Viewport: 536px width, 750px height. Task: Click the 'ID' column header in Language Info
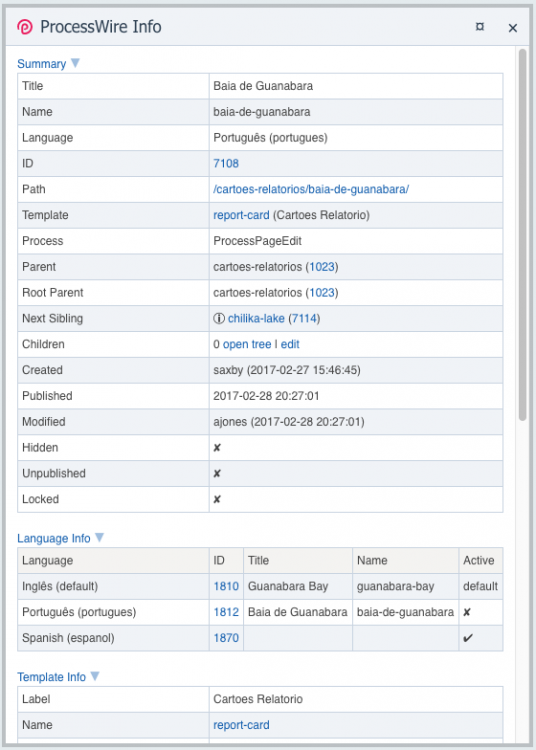coord(219,560)
